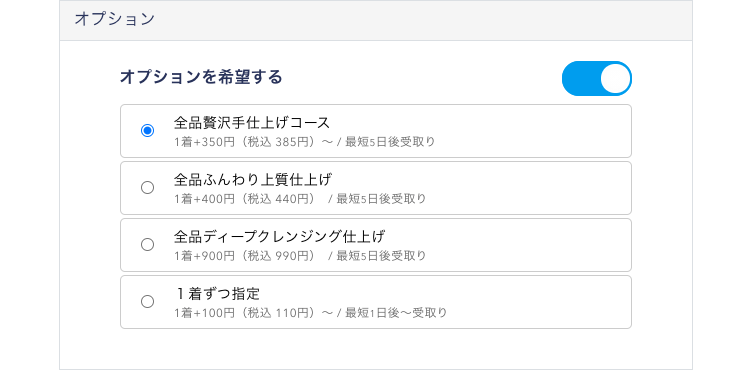Screen dimensions: 752x370
Task: Click empty area of 全品ディープクレンジング仕上げ card
Action: pyautogui.click(x=528, y=245)
